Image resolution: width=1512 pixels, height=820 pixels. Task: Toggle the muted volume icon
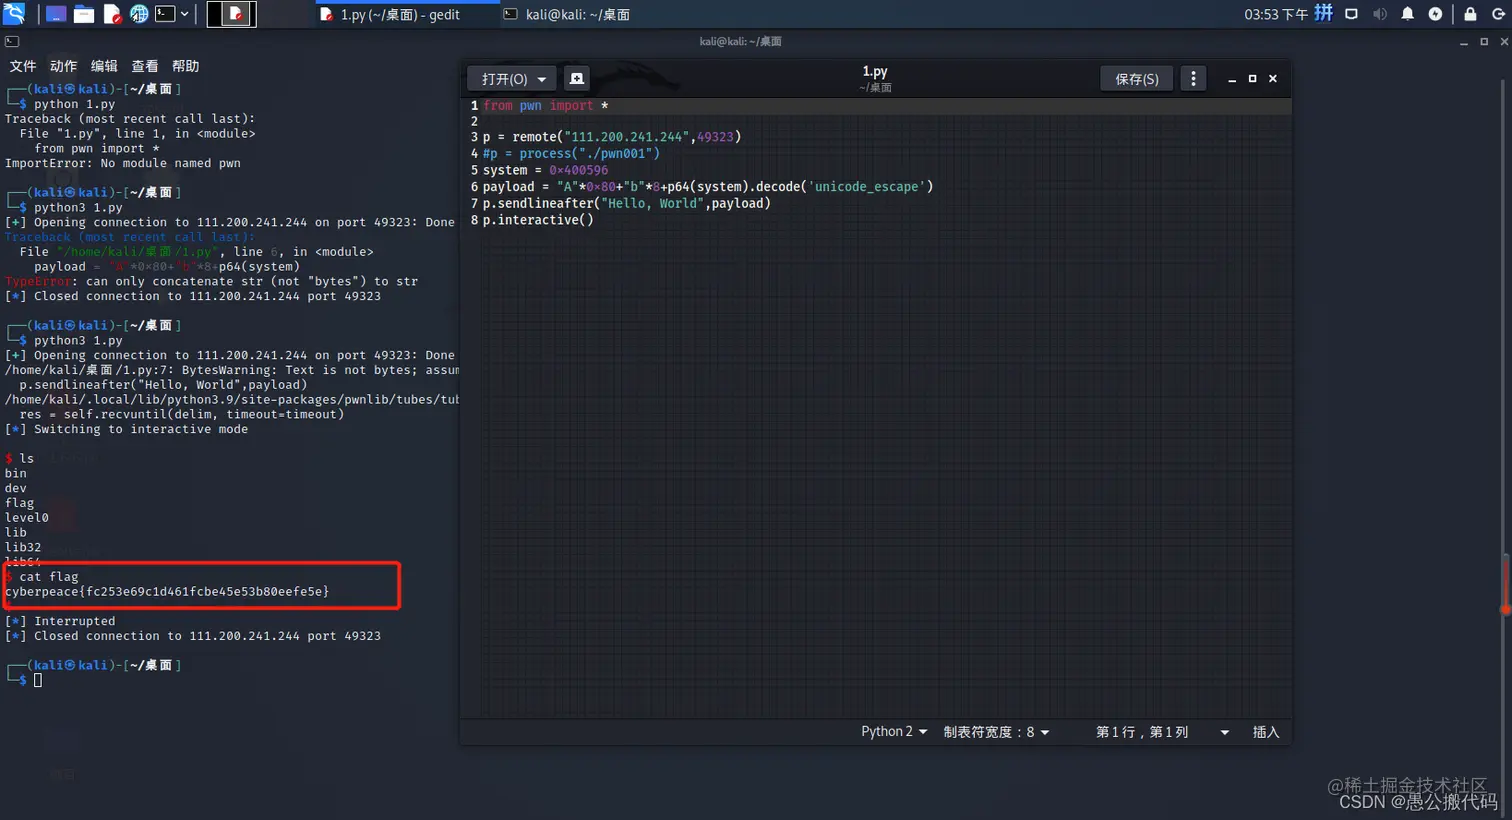tap(1380, 14)
